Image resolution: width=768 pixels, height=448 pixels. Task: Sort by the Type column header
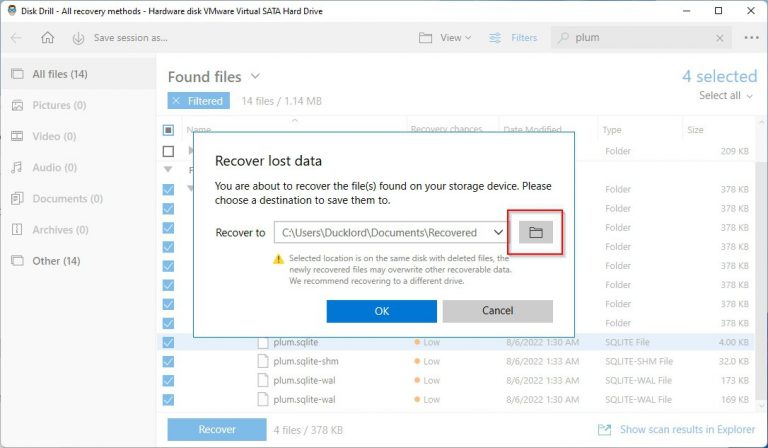click(612, 130)
